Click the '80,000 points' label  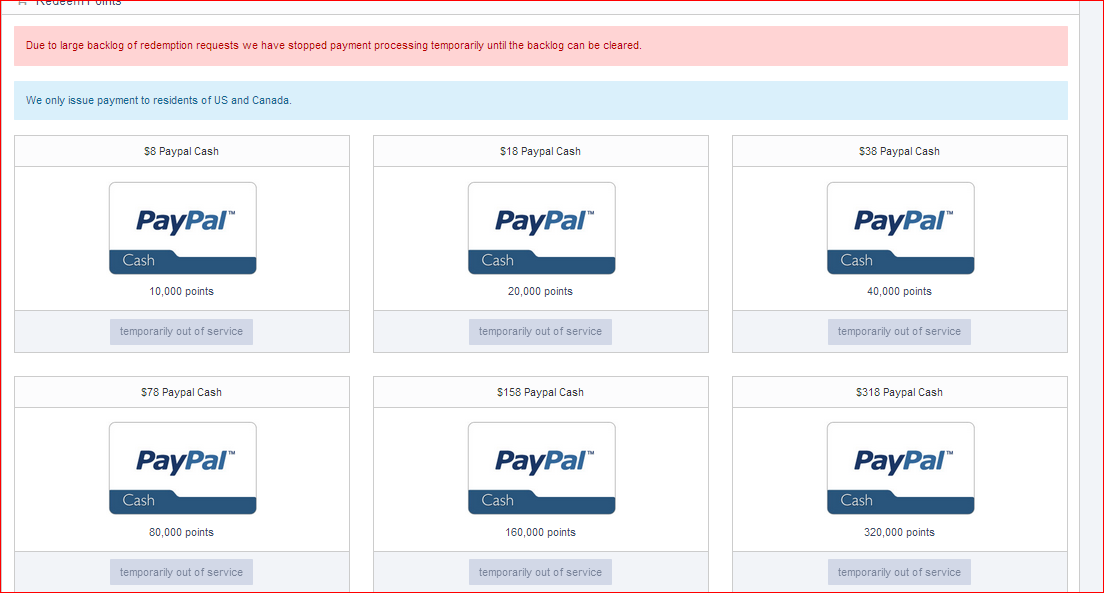pyautogui.click(x=181, y=532)
